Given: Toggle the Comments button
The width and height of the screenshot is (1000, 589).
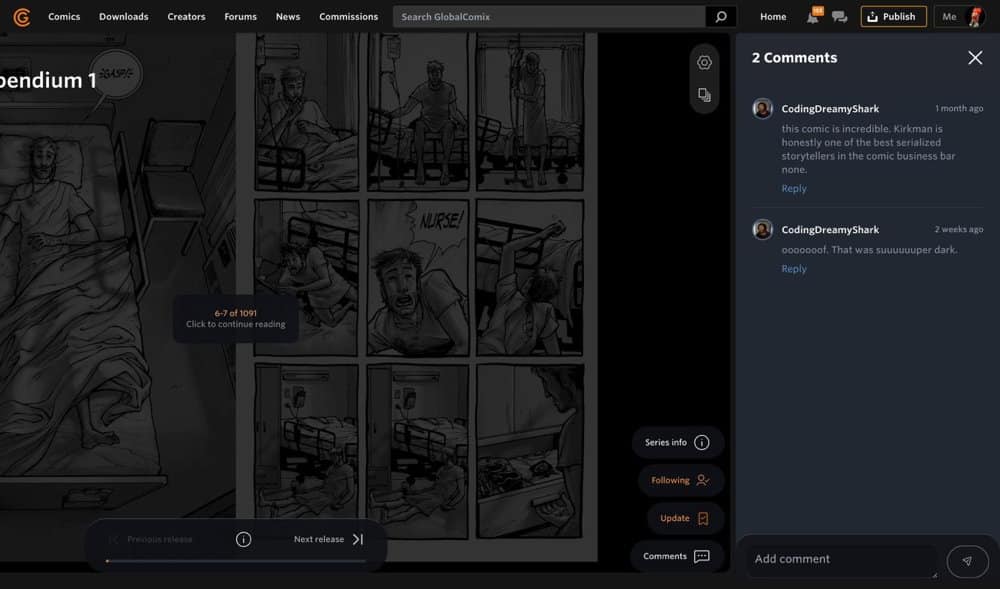Looking at the screenshot, I should click(x=677, y=556).
